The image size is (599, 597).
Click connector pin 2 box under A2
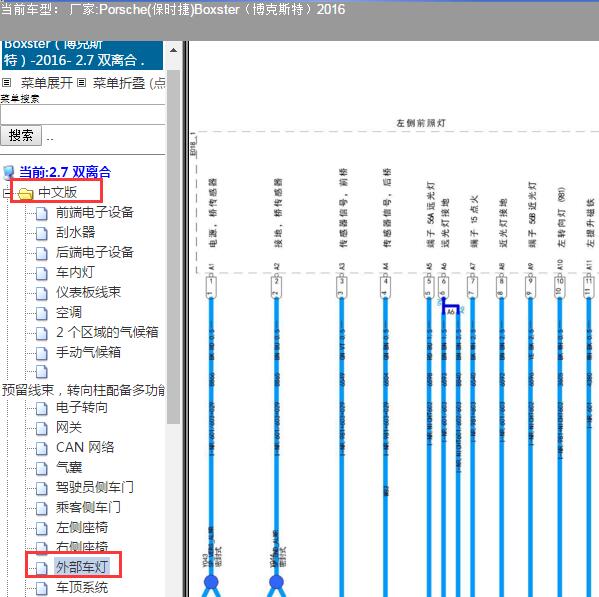click(277, 286)
